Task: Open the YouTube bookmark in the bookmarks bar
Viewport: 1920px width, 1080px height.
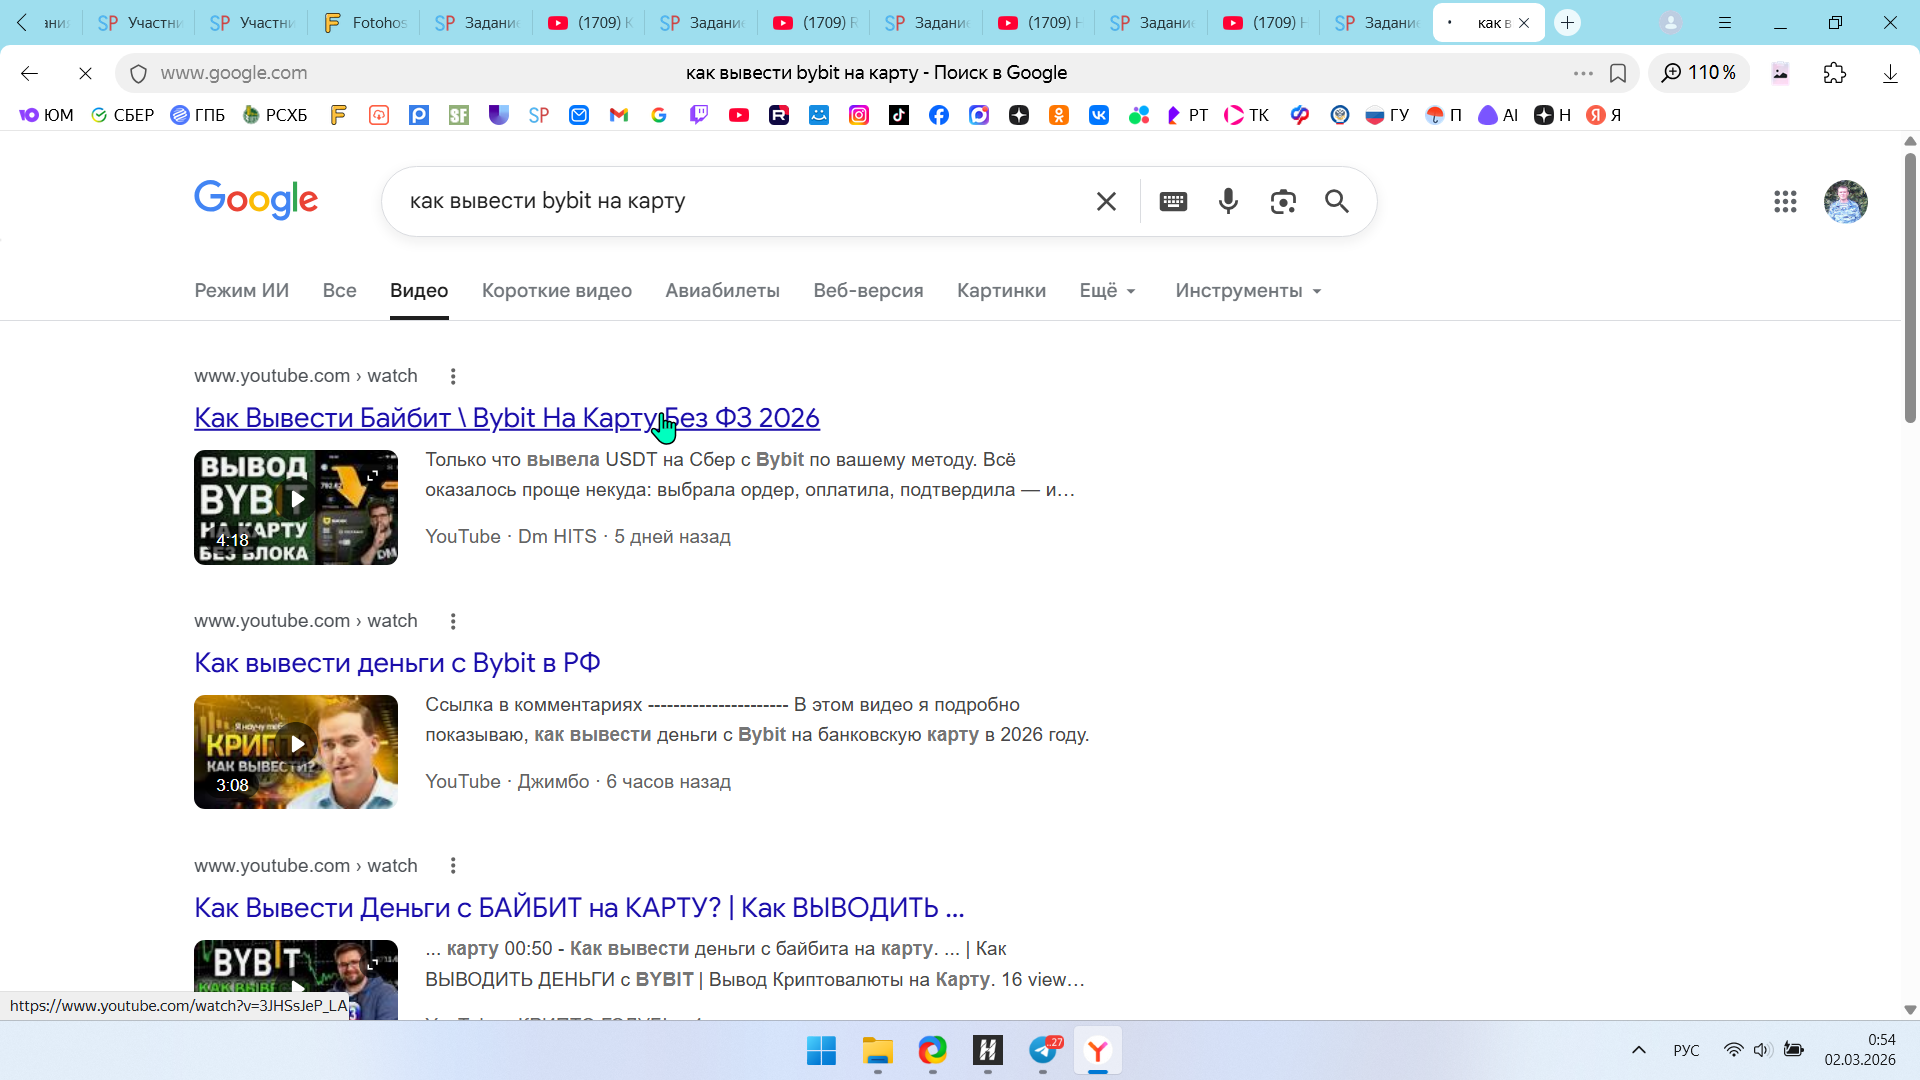Action: click(739, 115)
